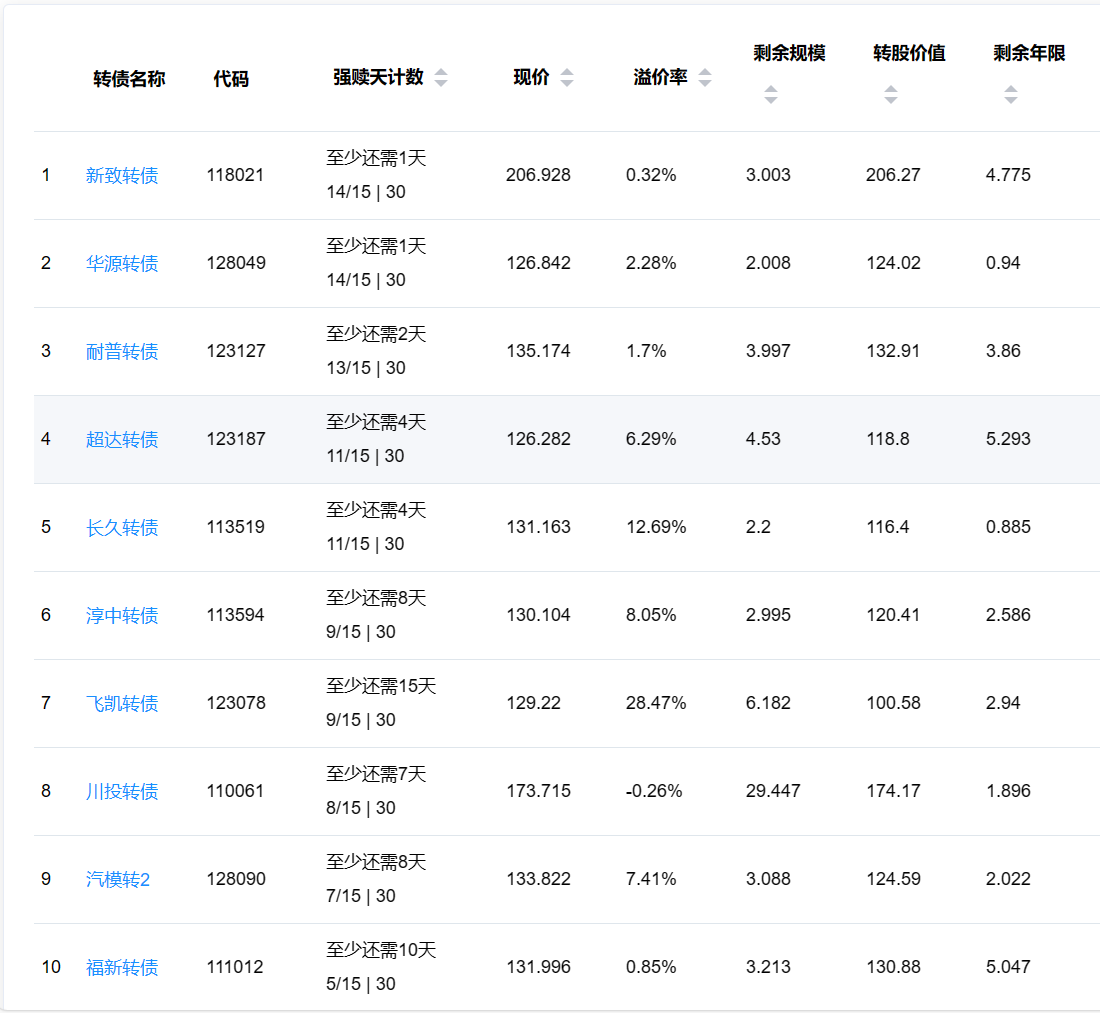This screenshot has height=1013, width=1100.
Task: Sort by 强赎天计数 using its sort arrows
Action: 441,78
